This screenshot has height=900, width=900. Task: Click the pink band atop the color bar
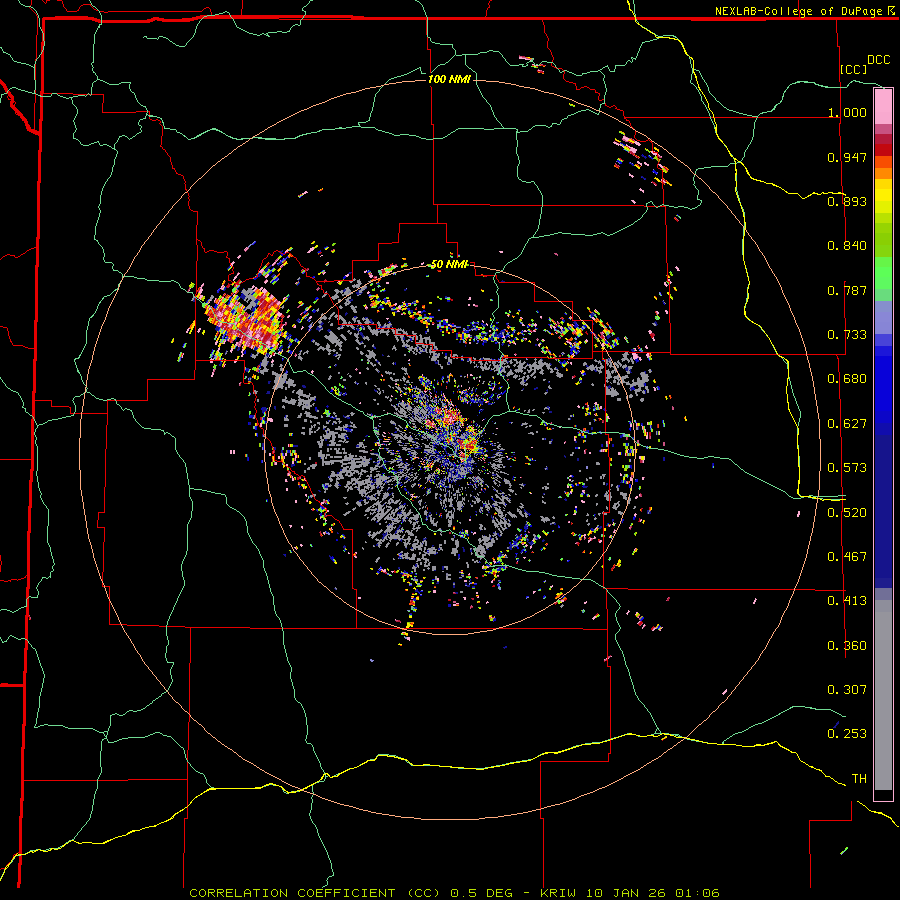[x=883, y=107]
